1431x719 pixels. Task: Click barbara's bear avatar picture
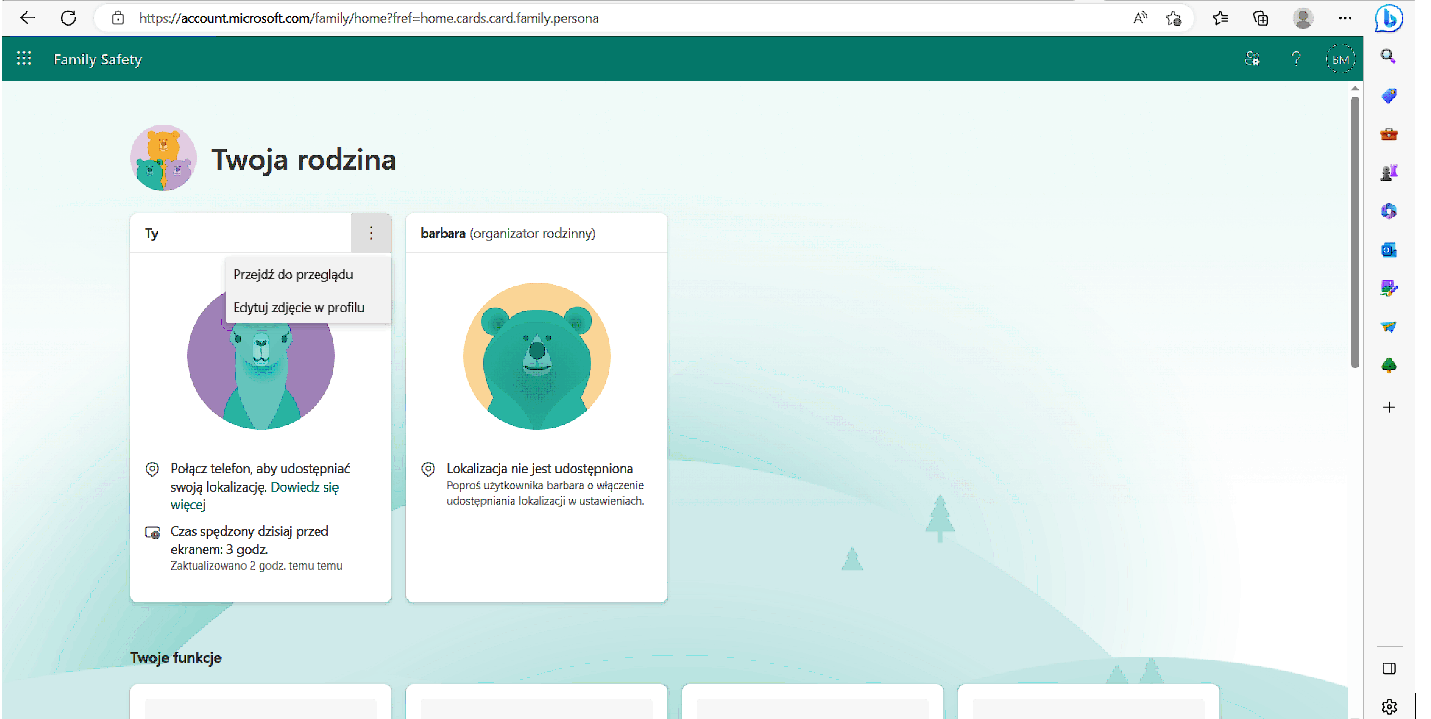537,356
